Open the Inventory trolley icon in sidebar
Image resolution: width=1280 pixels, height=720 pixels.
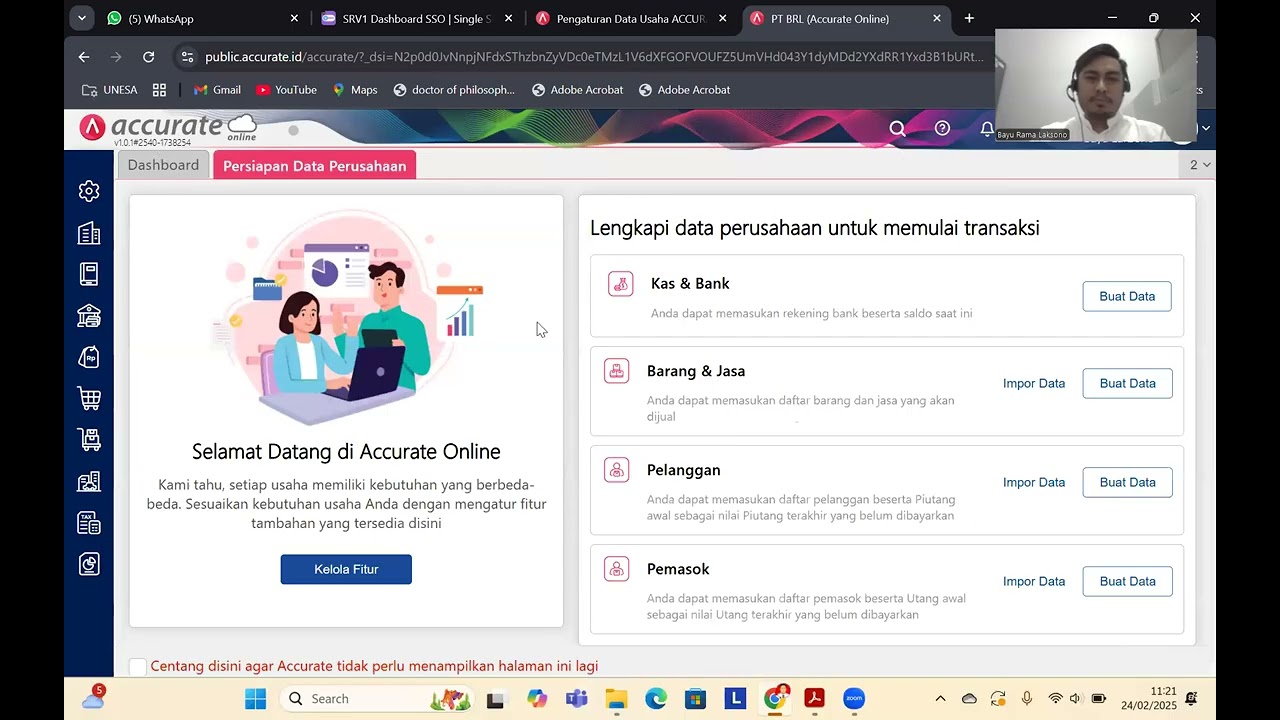[x=89, y=439]
